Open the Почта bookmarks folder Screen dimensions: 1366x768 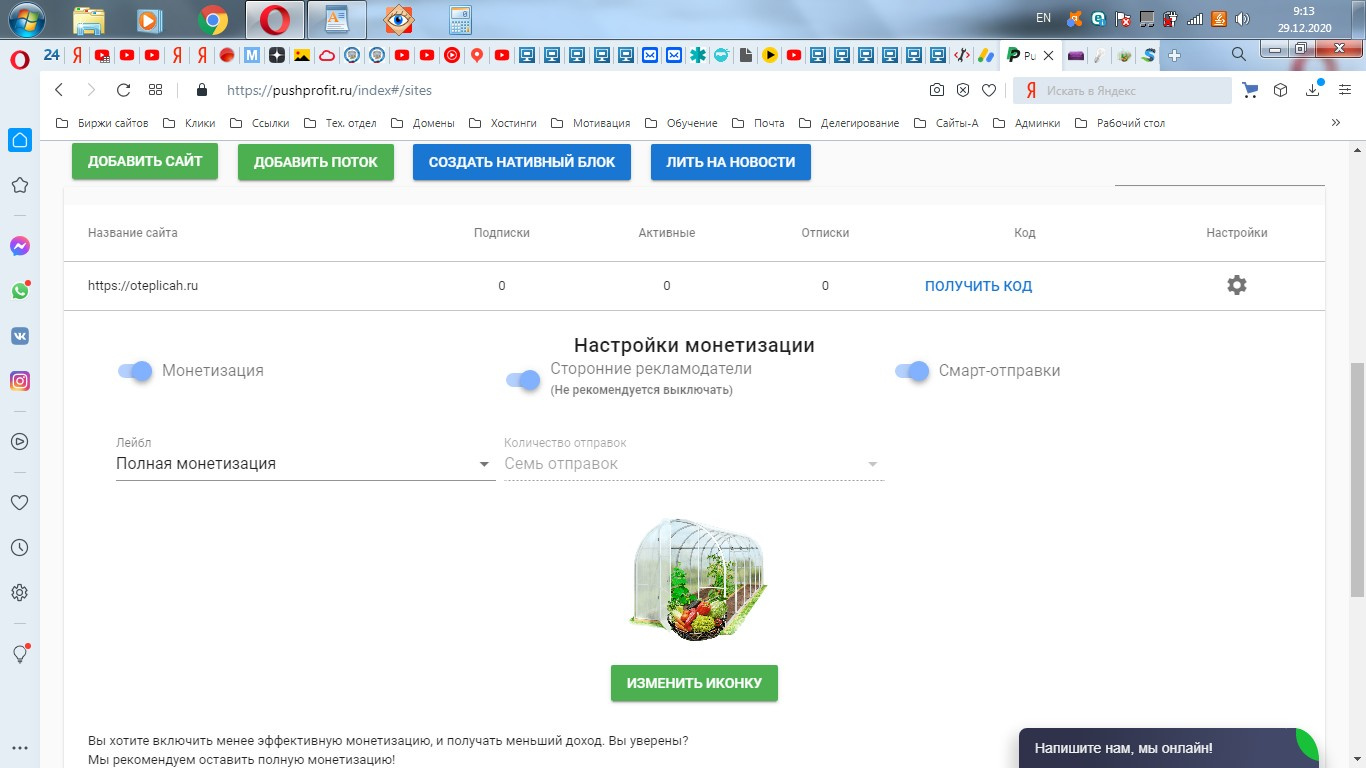coord(758,123)
